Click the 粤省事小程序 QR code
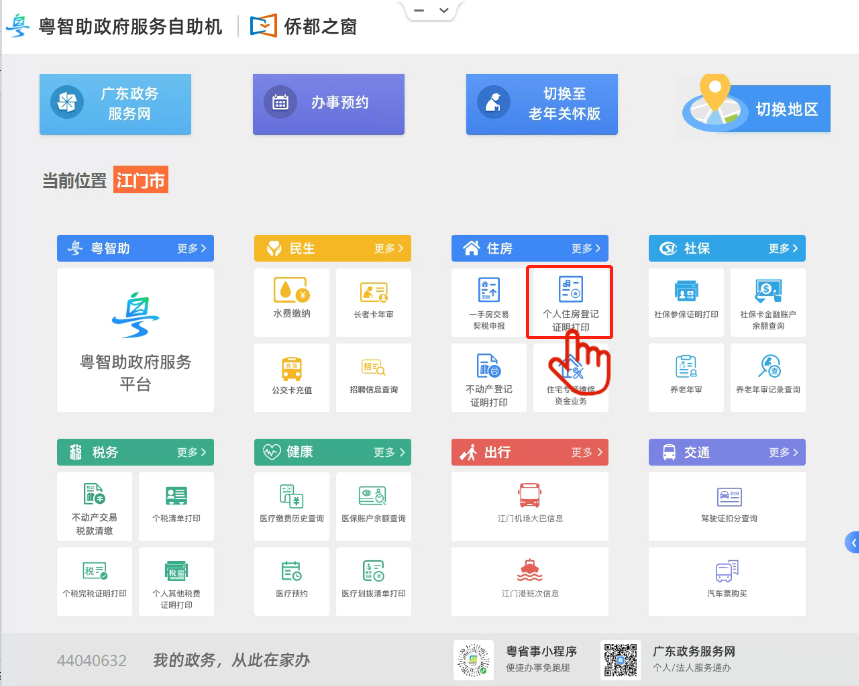 [x=473, y=659]
